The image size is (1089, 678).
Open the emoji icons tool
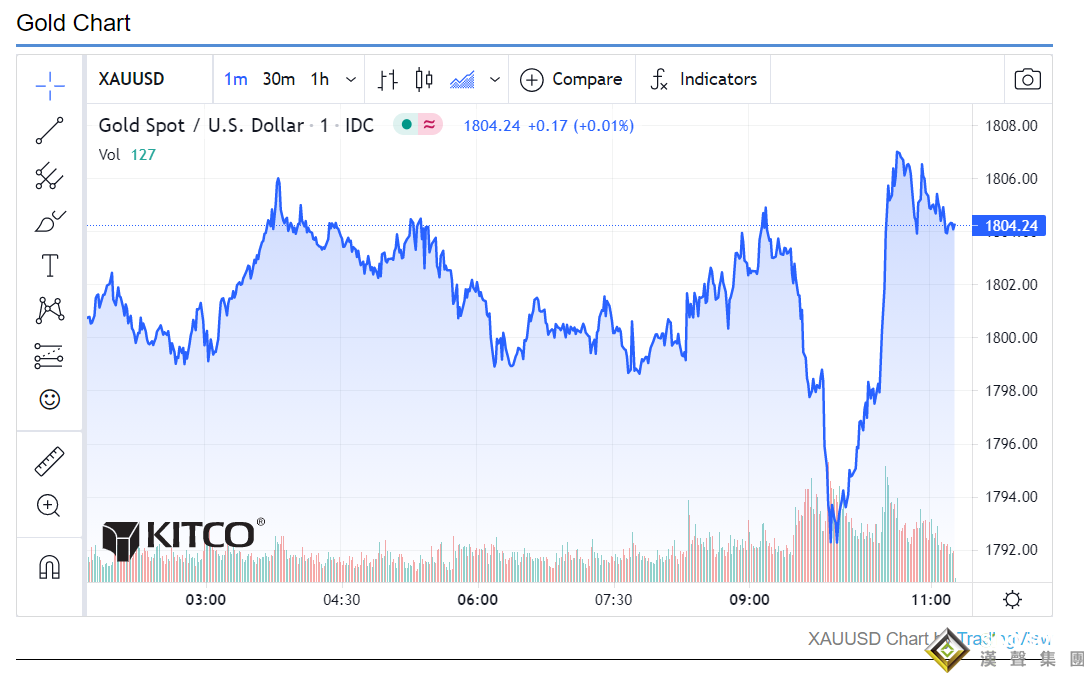pos(50,400)
